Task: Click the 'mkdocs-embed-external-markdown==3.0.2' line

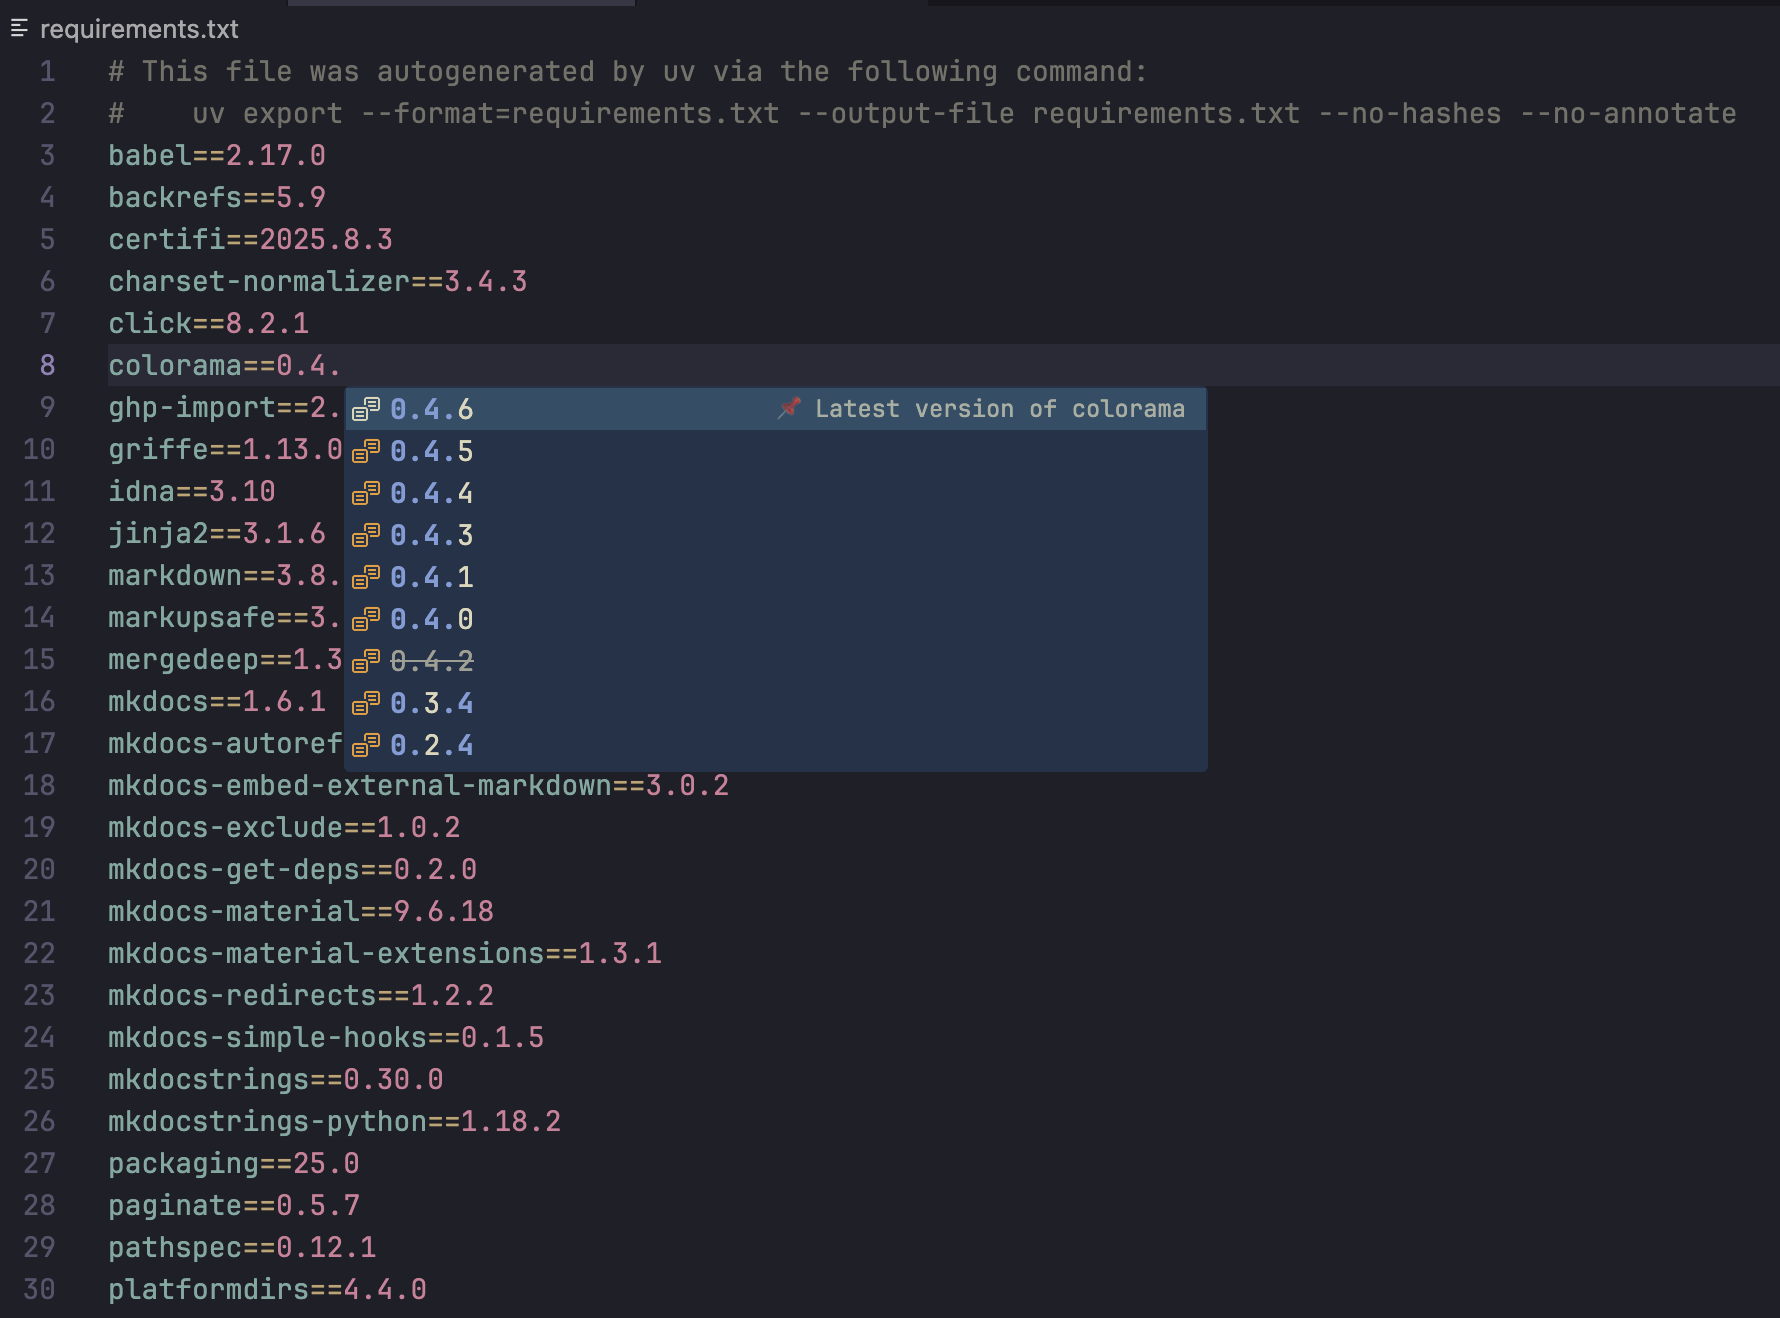Action: [x=419, y=785]
